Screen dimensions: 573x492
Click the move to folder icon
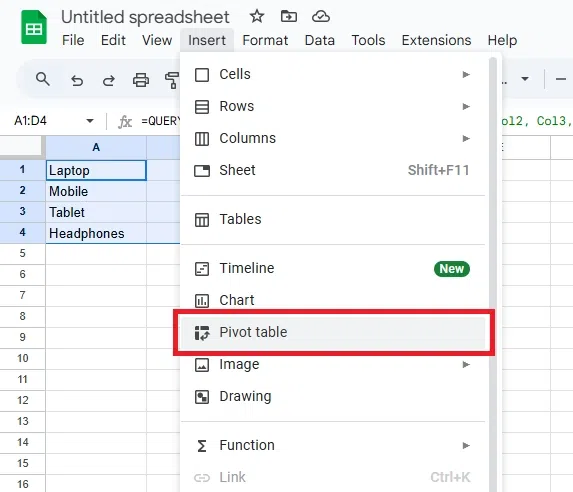pos(288,16)
